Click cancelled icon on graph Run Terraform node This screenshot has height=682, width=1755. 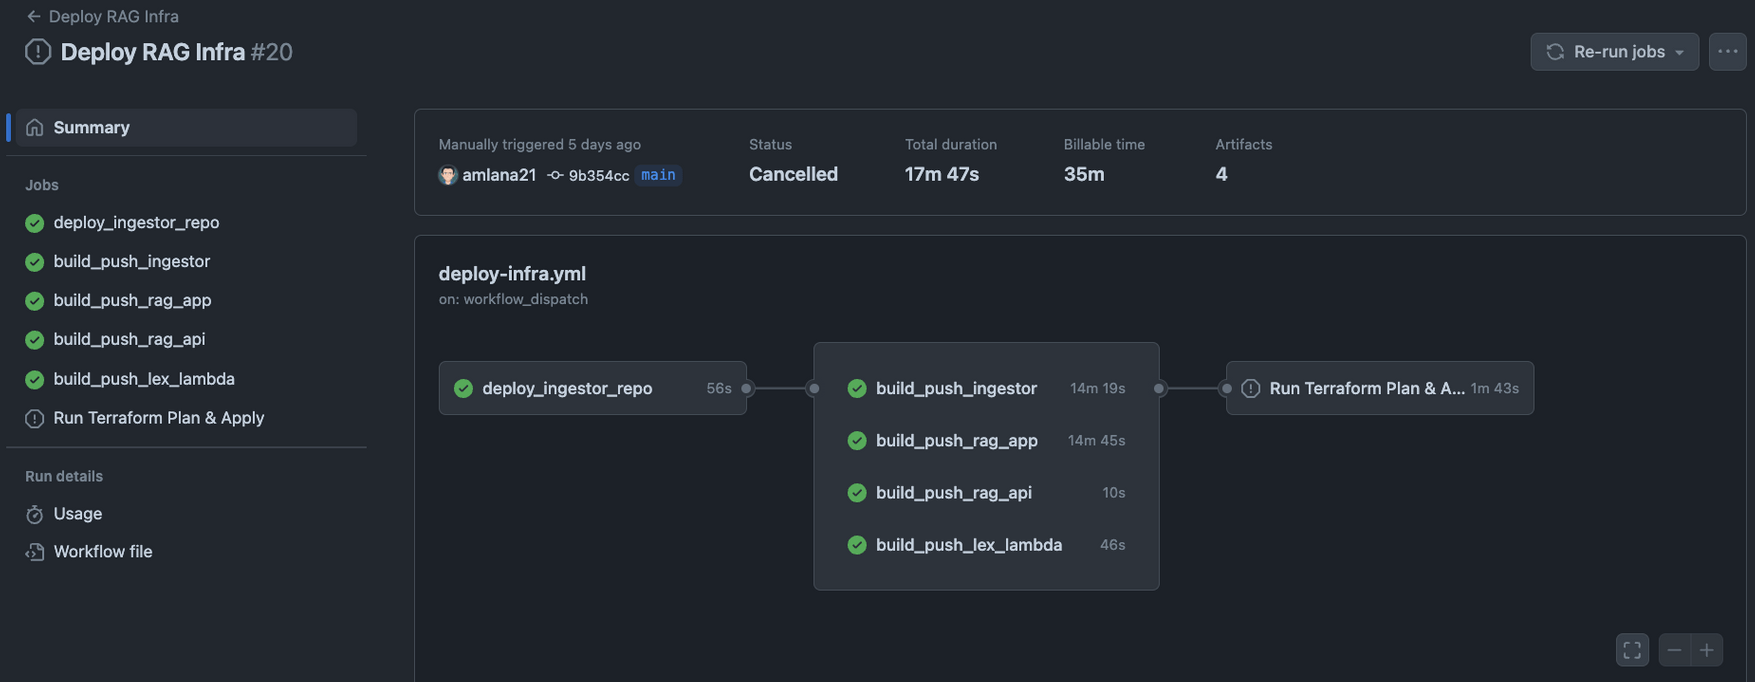(1251, 388)
